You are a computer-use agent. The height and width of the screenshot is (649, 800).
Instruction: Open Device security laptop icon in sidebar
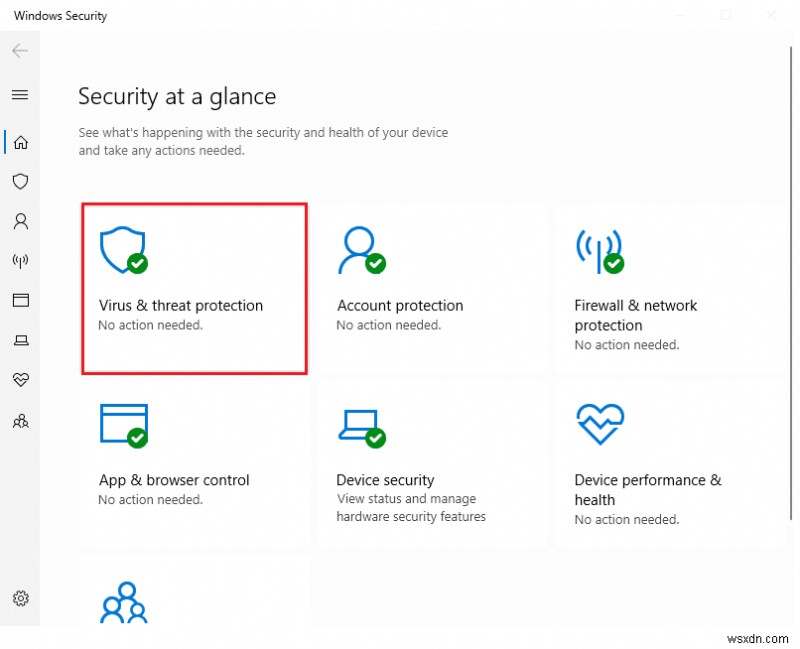click(x=20, y=340)
